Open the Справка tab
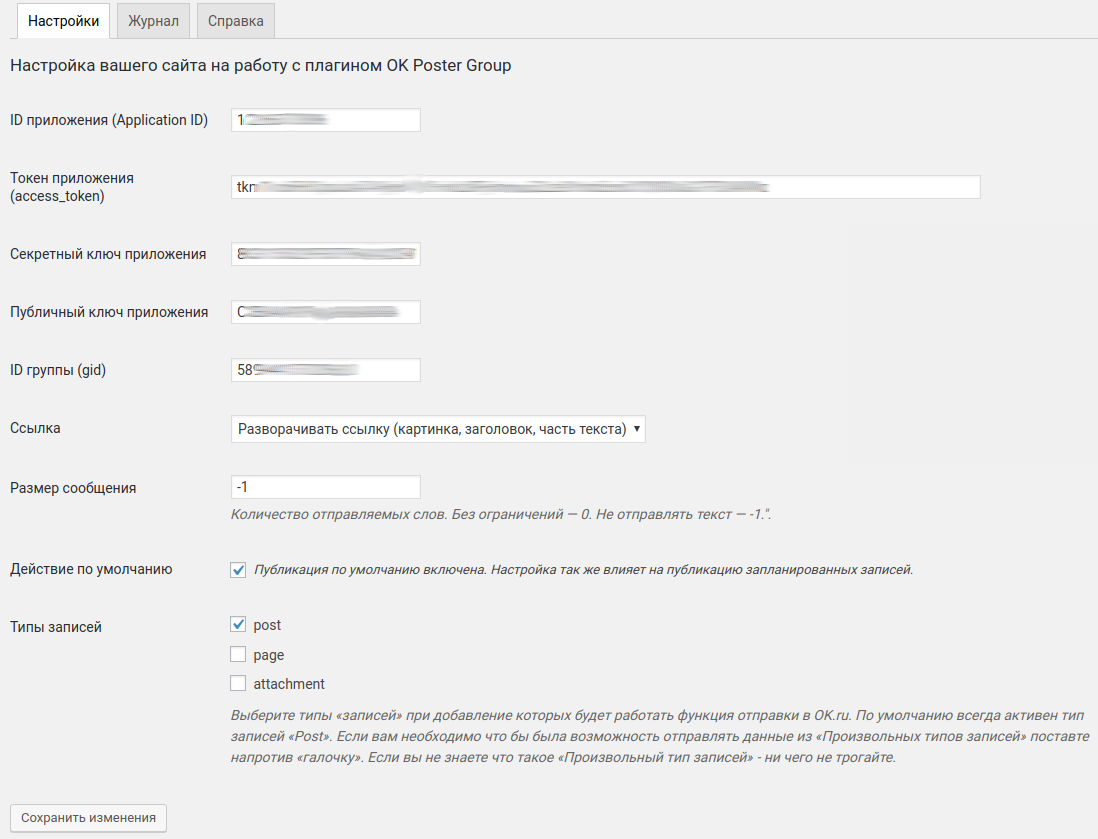The width and height of the screenshot is (1098, 839). coord(236,21)
